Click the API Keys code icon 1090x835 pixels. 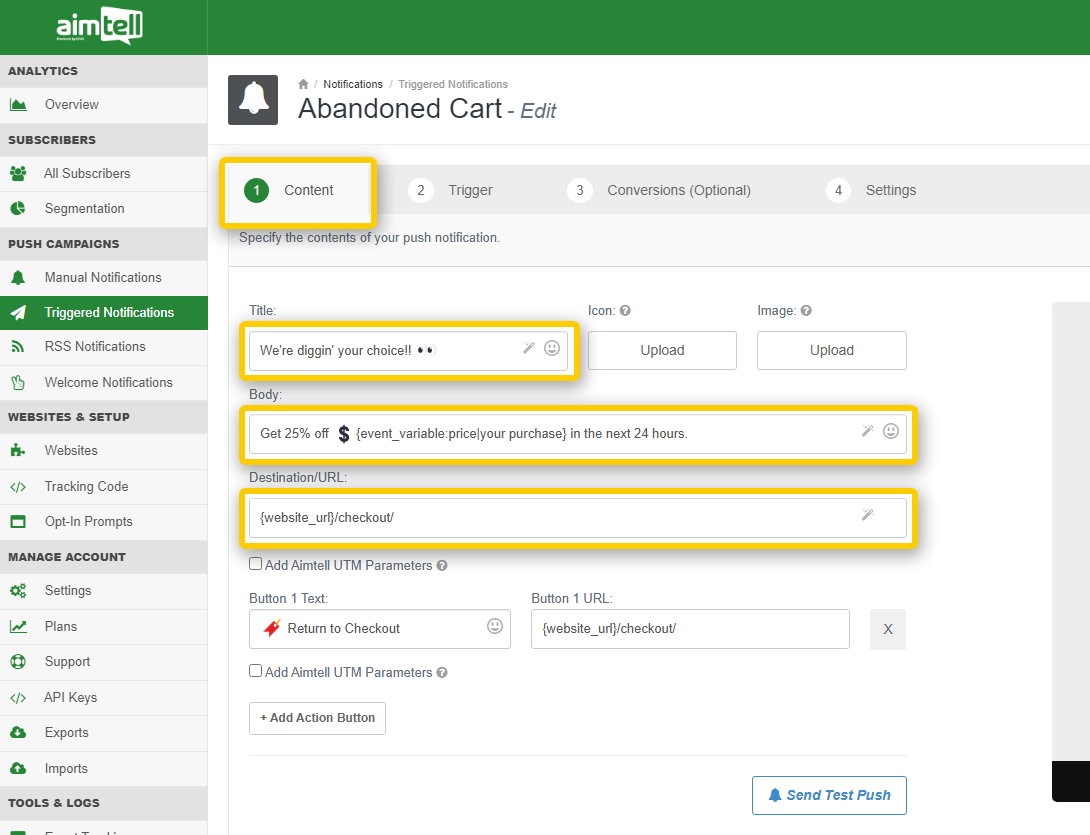[18, 697]
